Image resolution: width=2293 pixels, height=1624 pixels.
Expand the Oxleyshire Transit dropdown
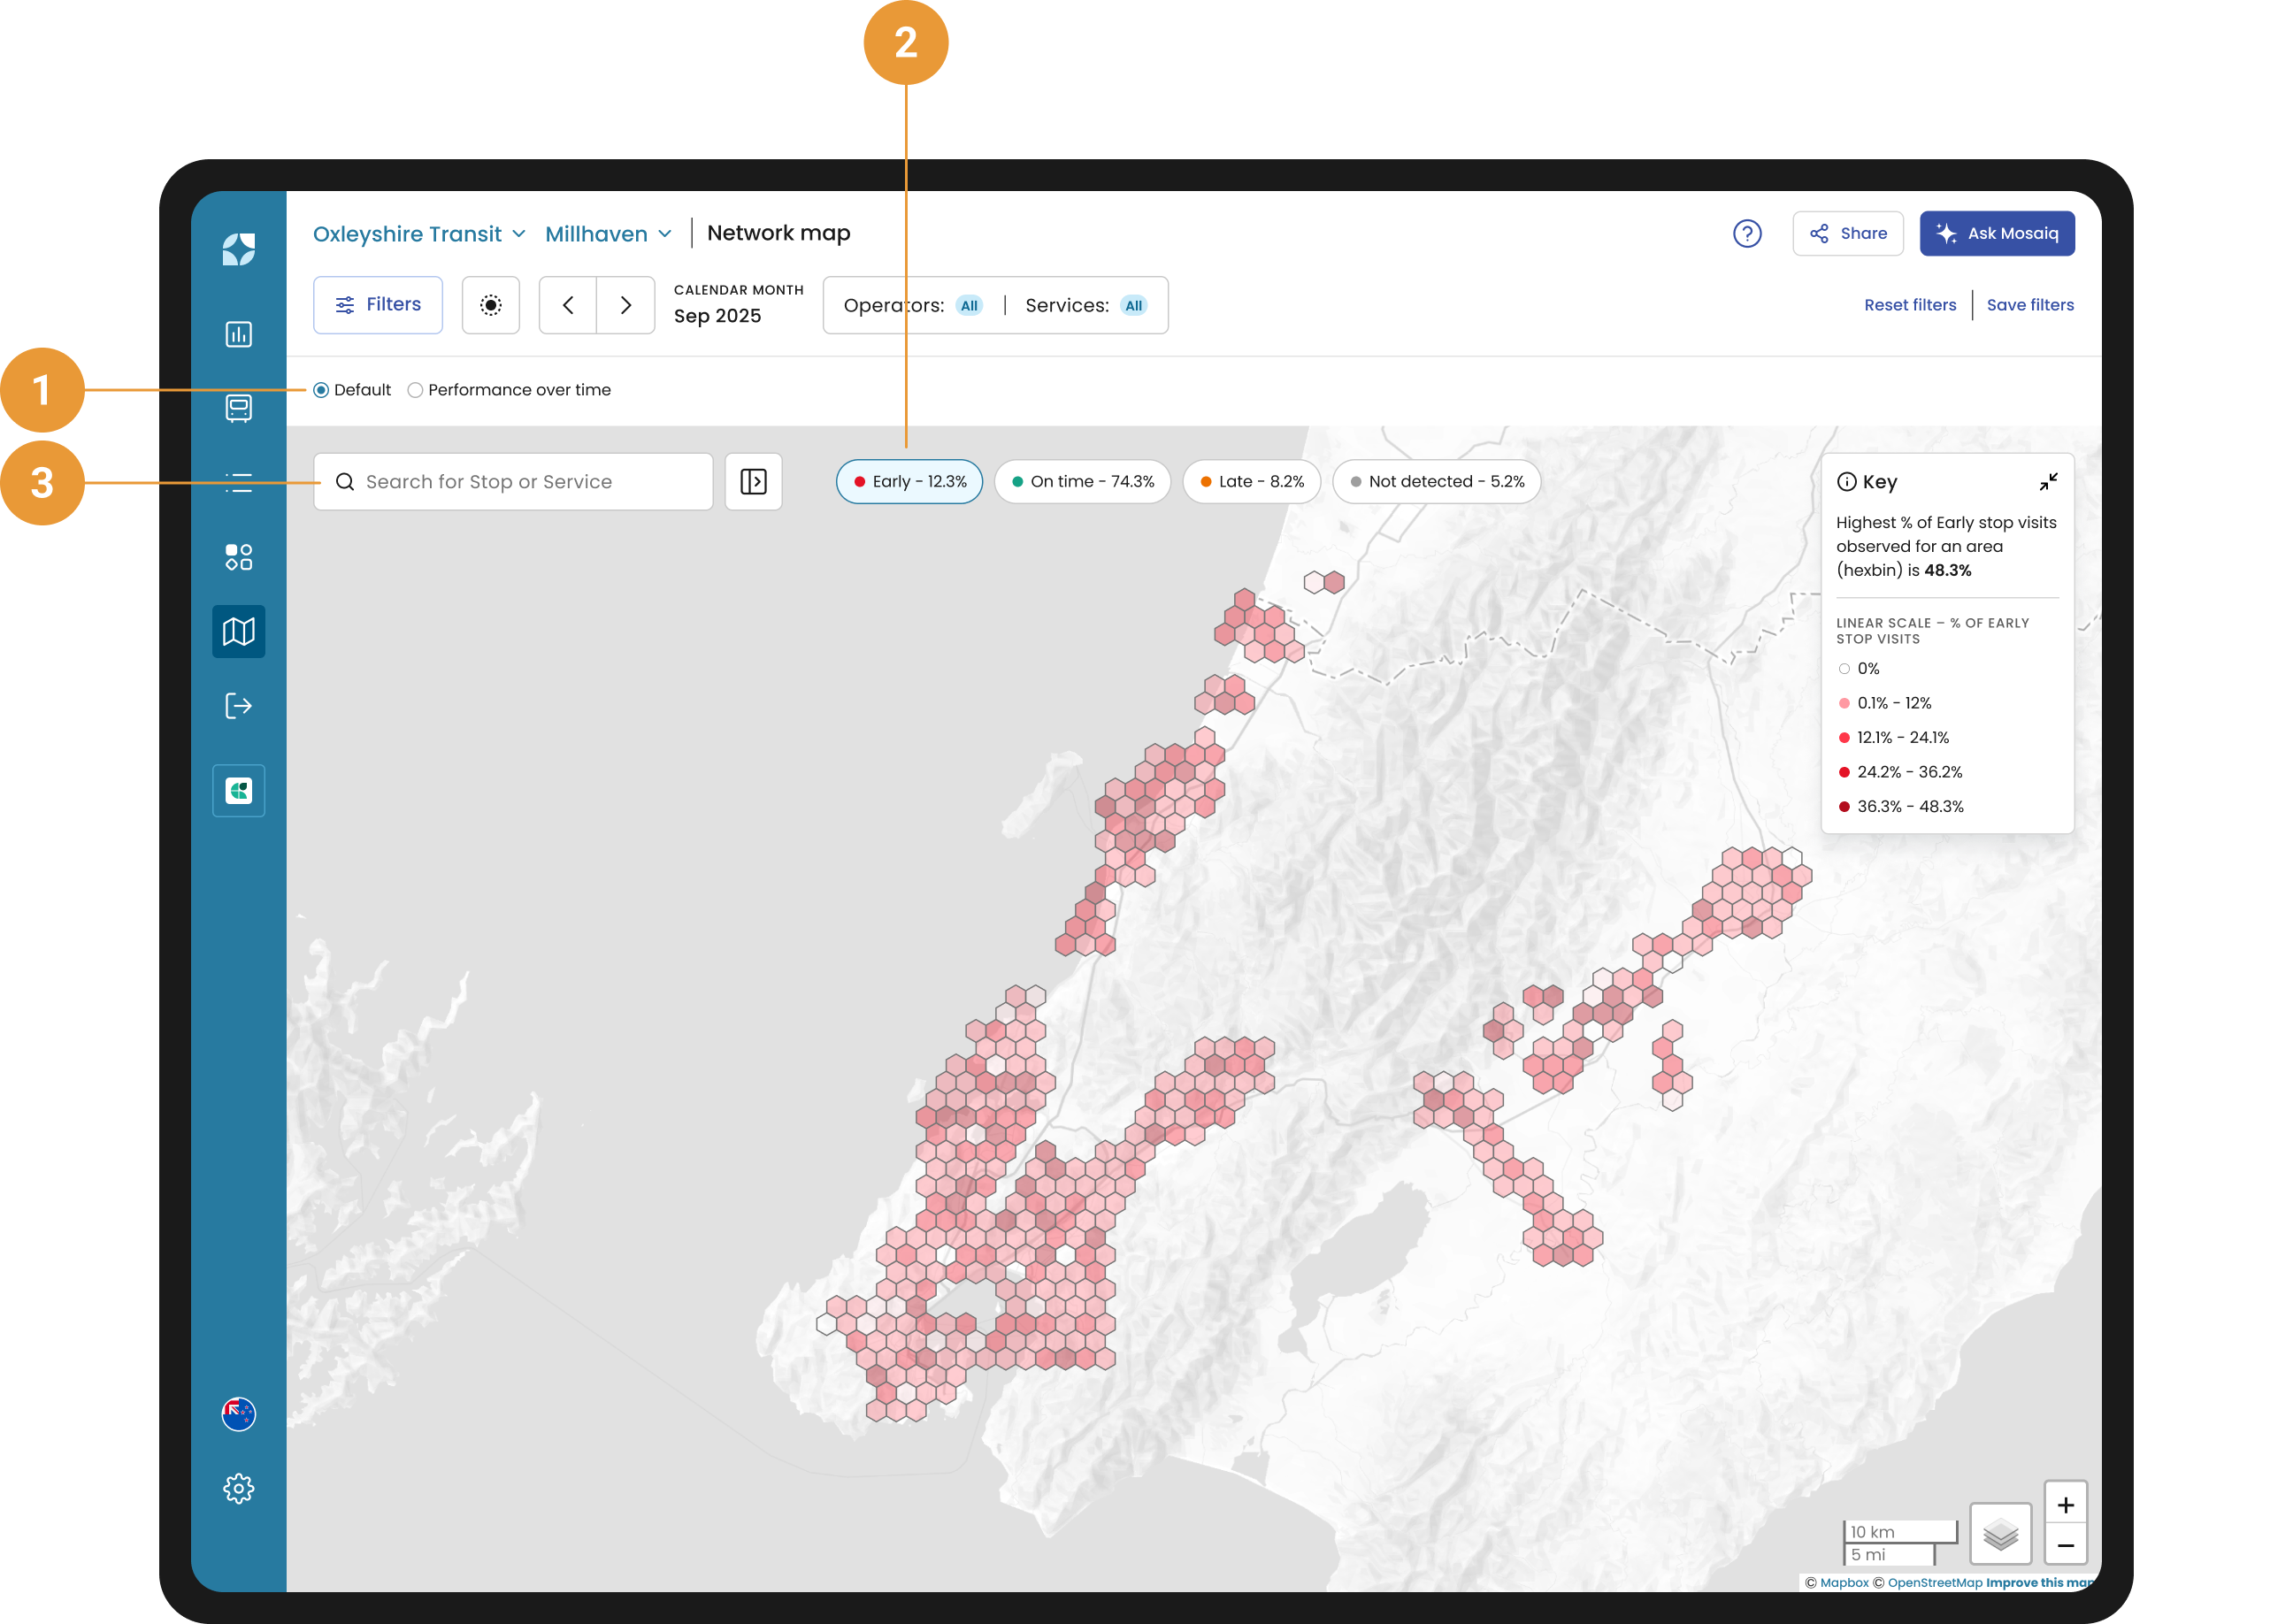[419, 234]
